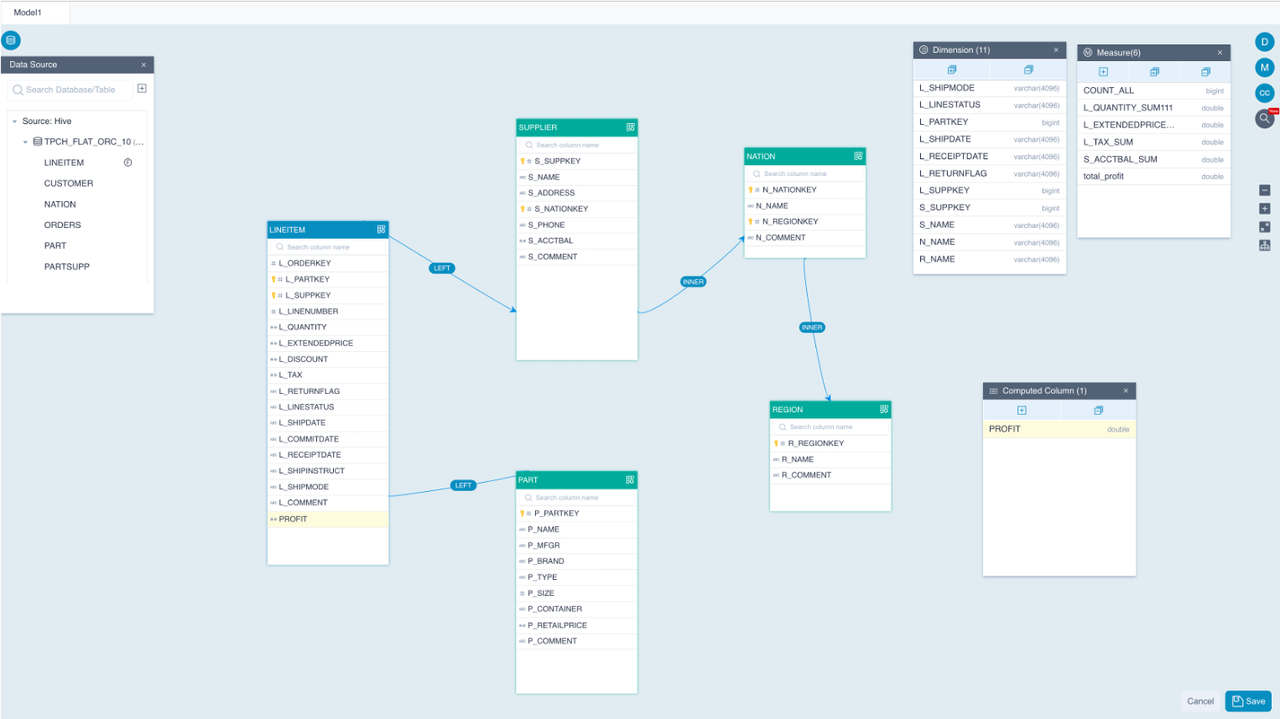Viewport: 1280px width, 719px height.
Task: Click the Cancel button
Action: click(x=1200, y=701)
